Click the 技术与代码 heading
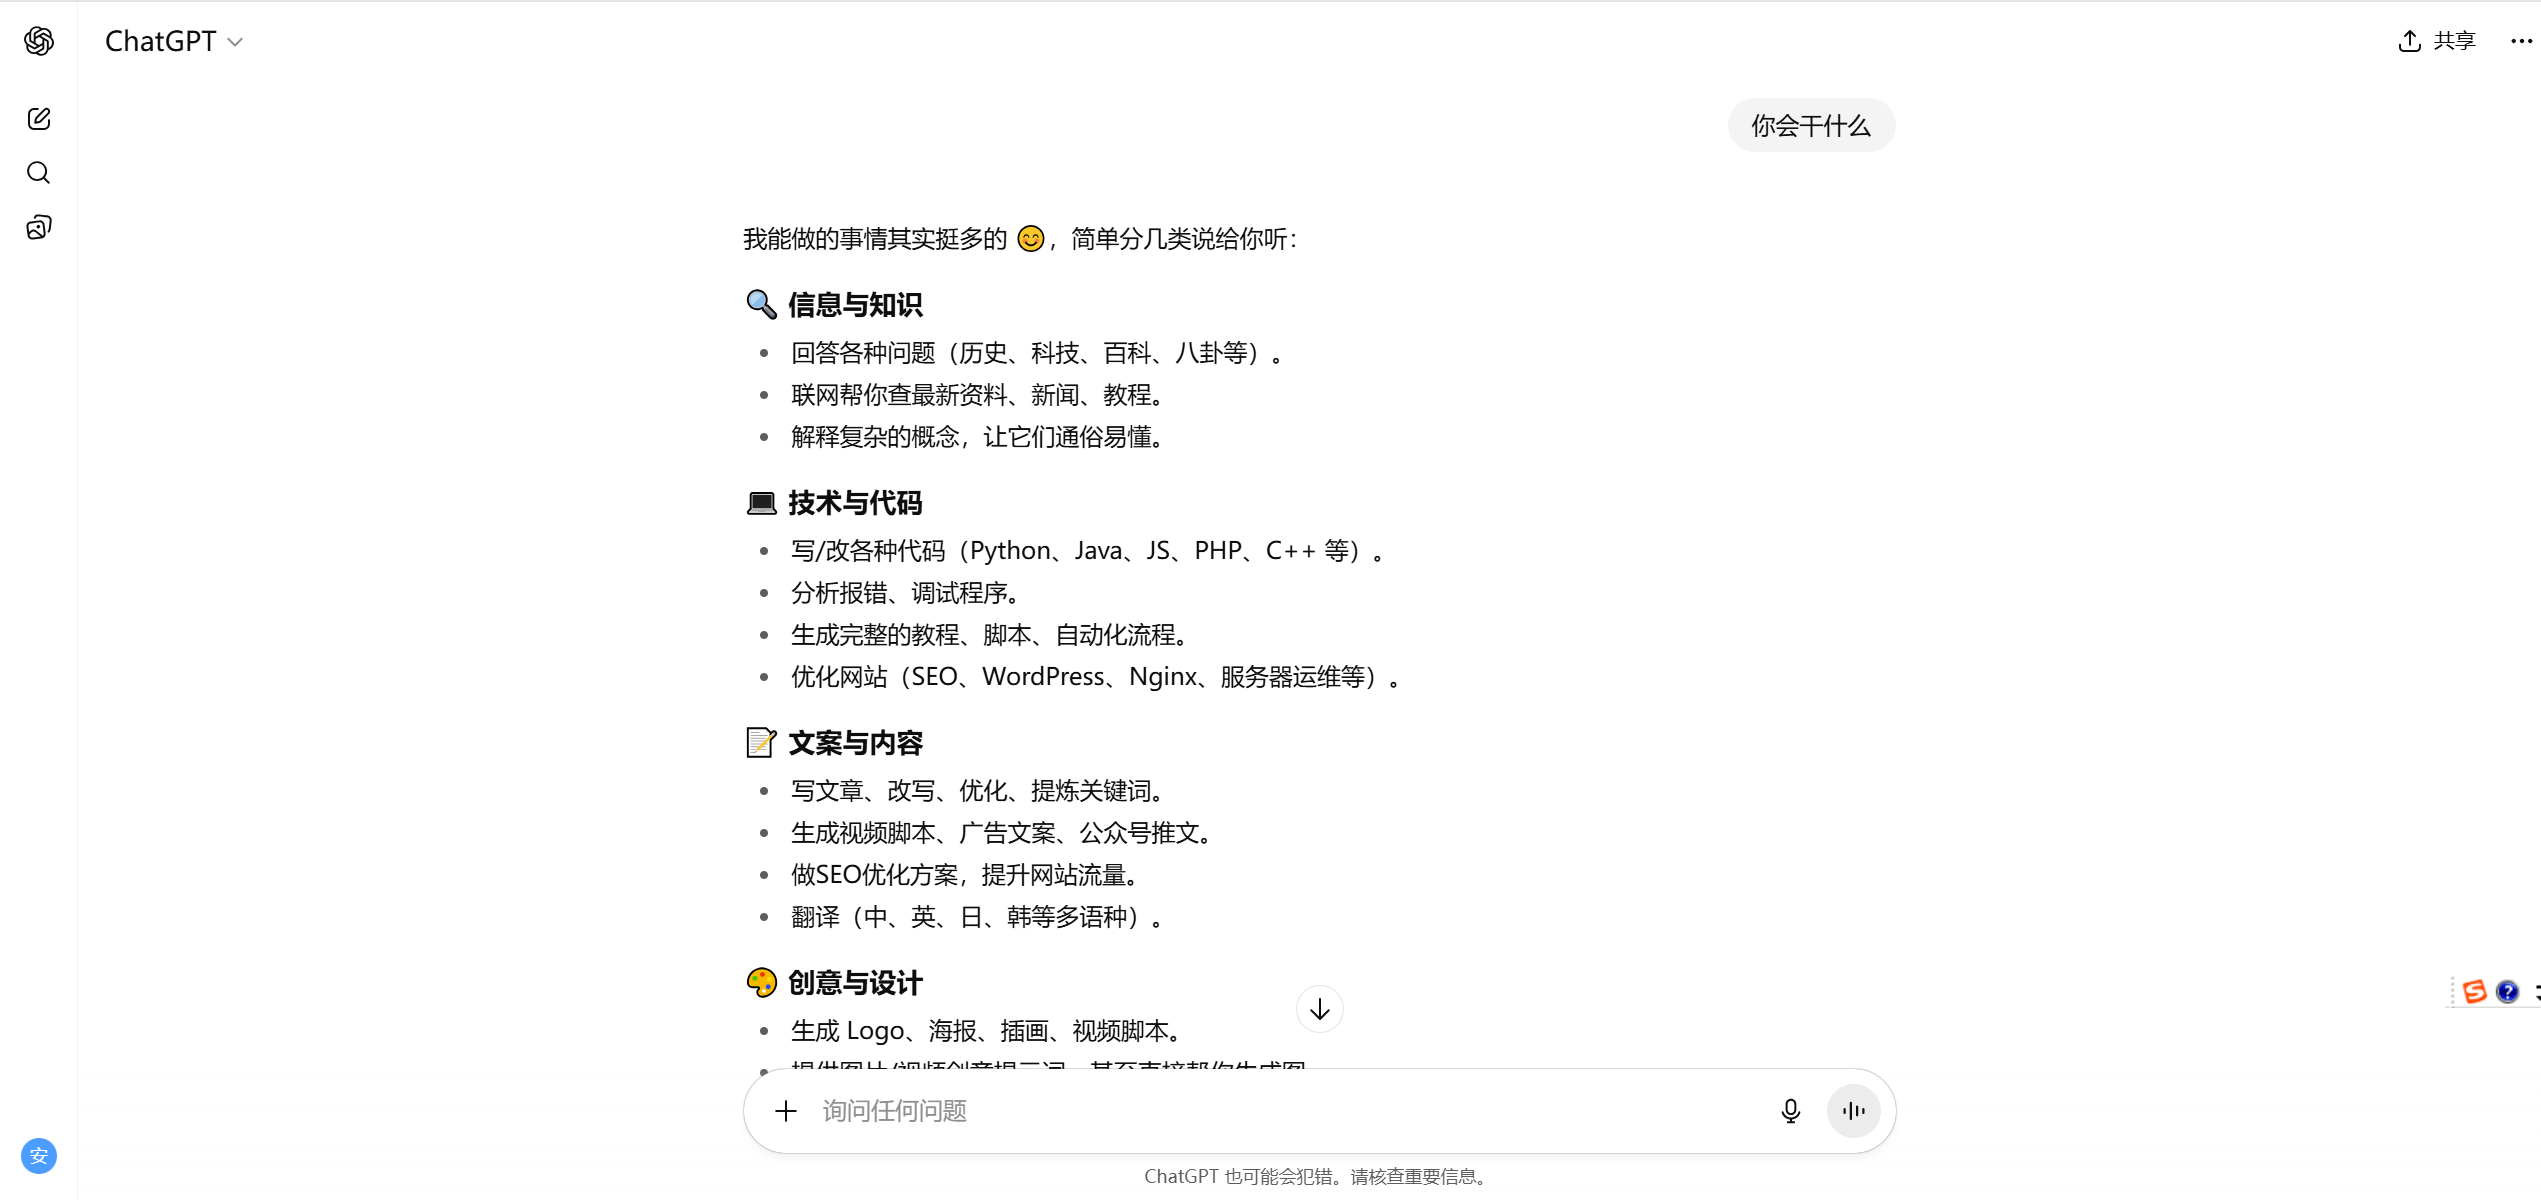 tap(855, 503)
